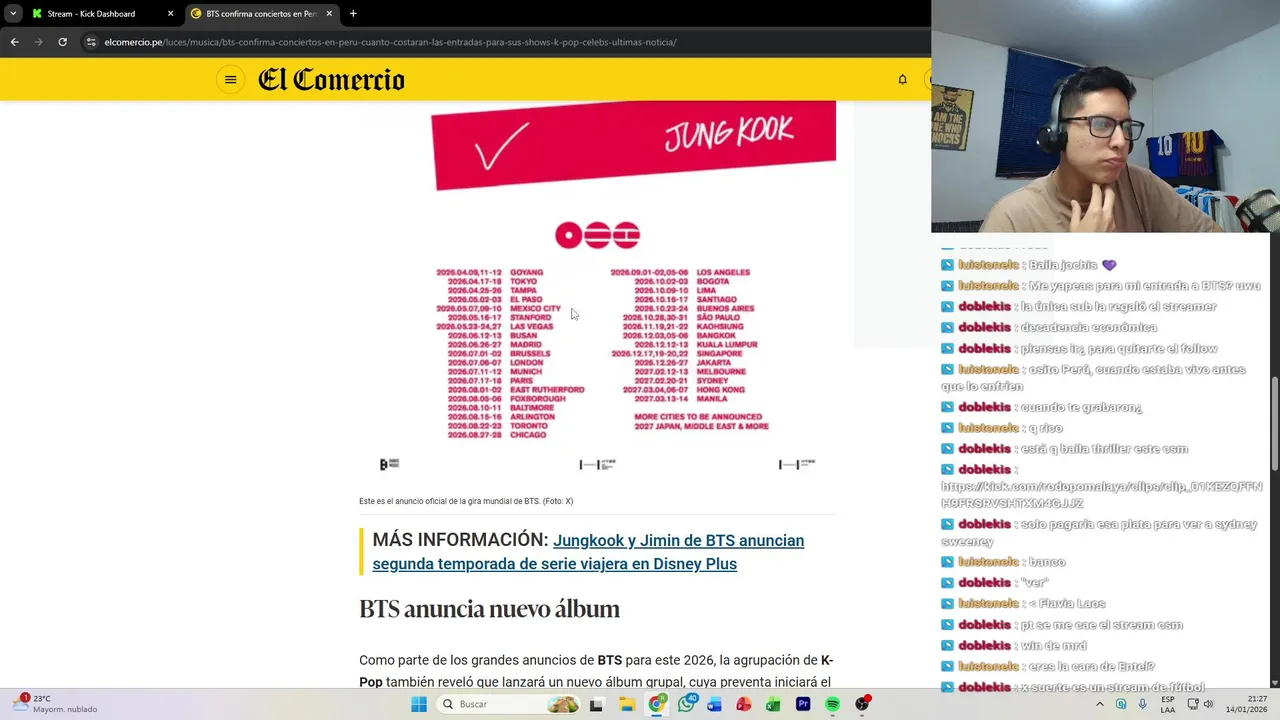Open PowerPoint from the taskbar
Image resolution: width=1280 pixels, height=720 pixels.
pyautogui.click(x=744, y=704)
